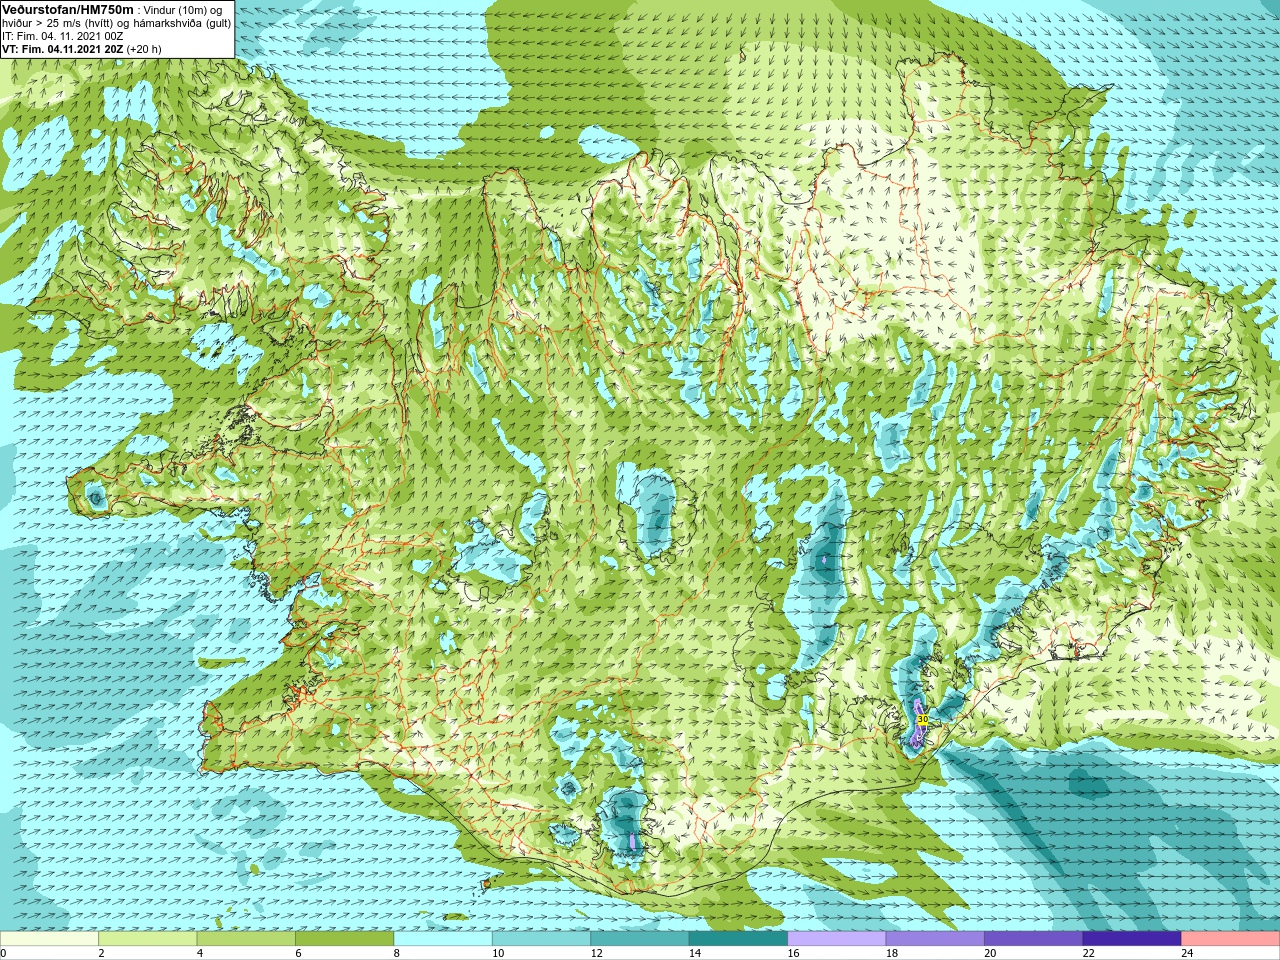Click the 18–20 m/s purple legend swatch

click(936, 939)
